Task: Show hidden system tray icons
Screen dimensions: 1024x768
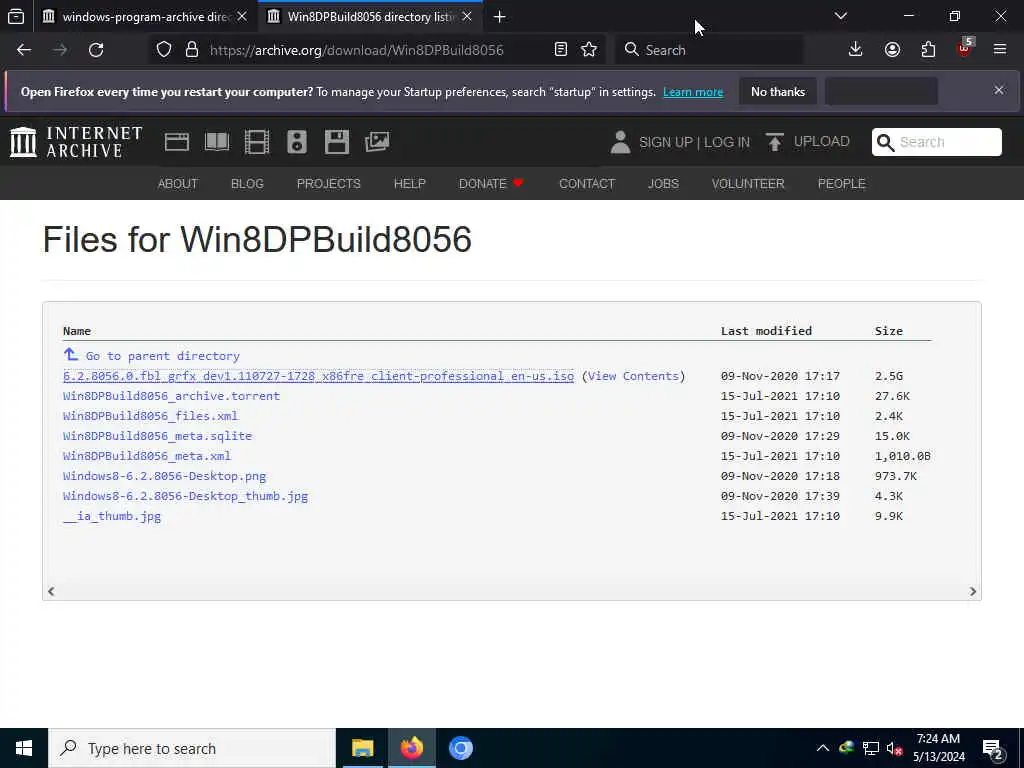Action: (823, 748)
